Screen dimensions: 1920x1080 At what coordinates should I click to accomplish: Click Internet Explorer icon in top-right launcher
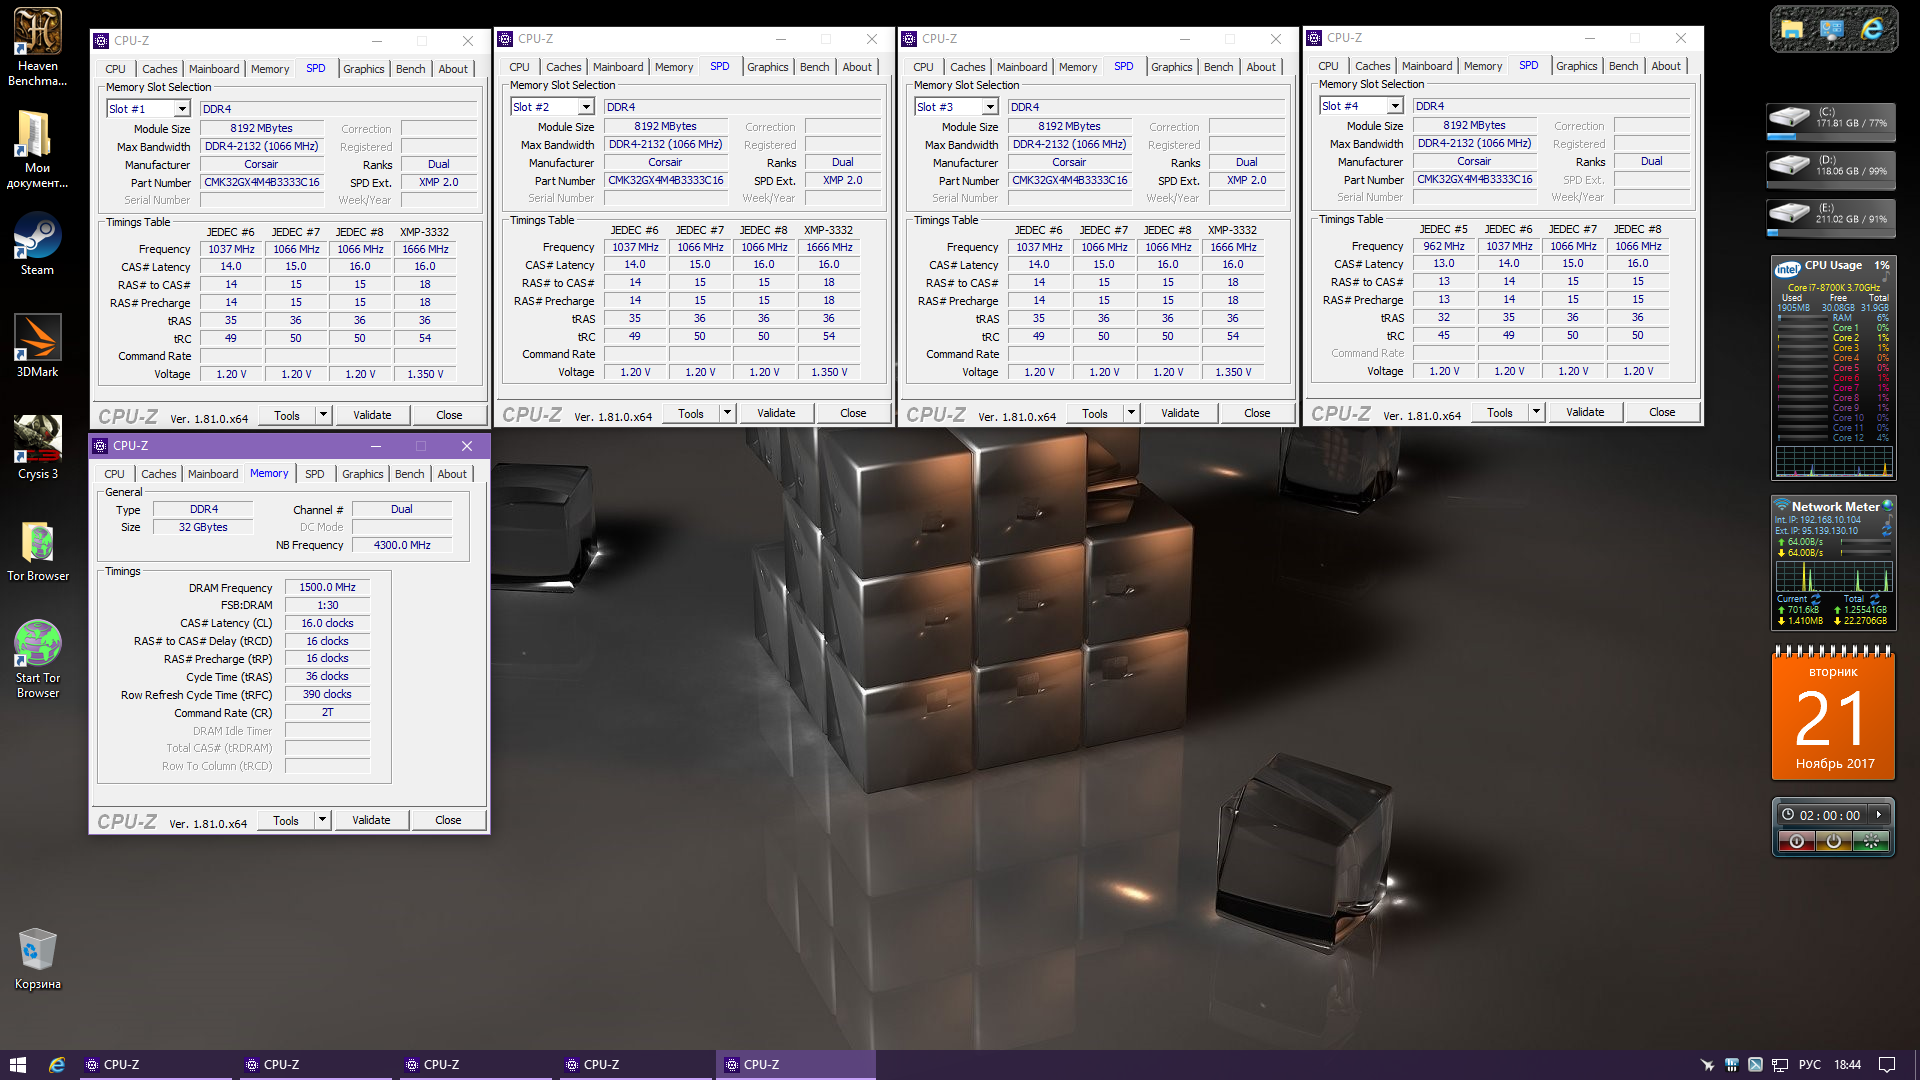point(1871,30)
